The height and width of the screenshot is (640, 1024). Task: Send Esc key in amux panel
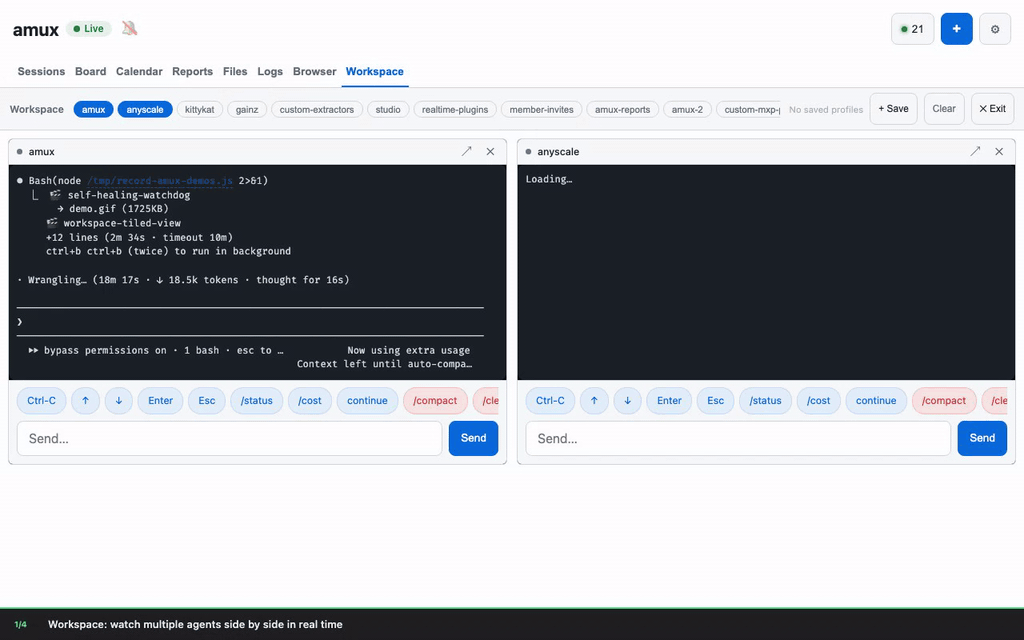pos(207,400)
